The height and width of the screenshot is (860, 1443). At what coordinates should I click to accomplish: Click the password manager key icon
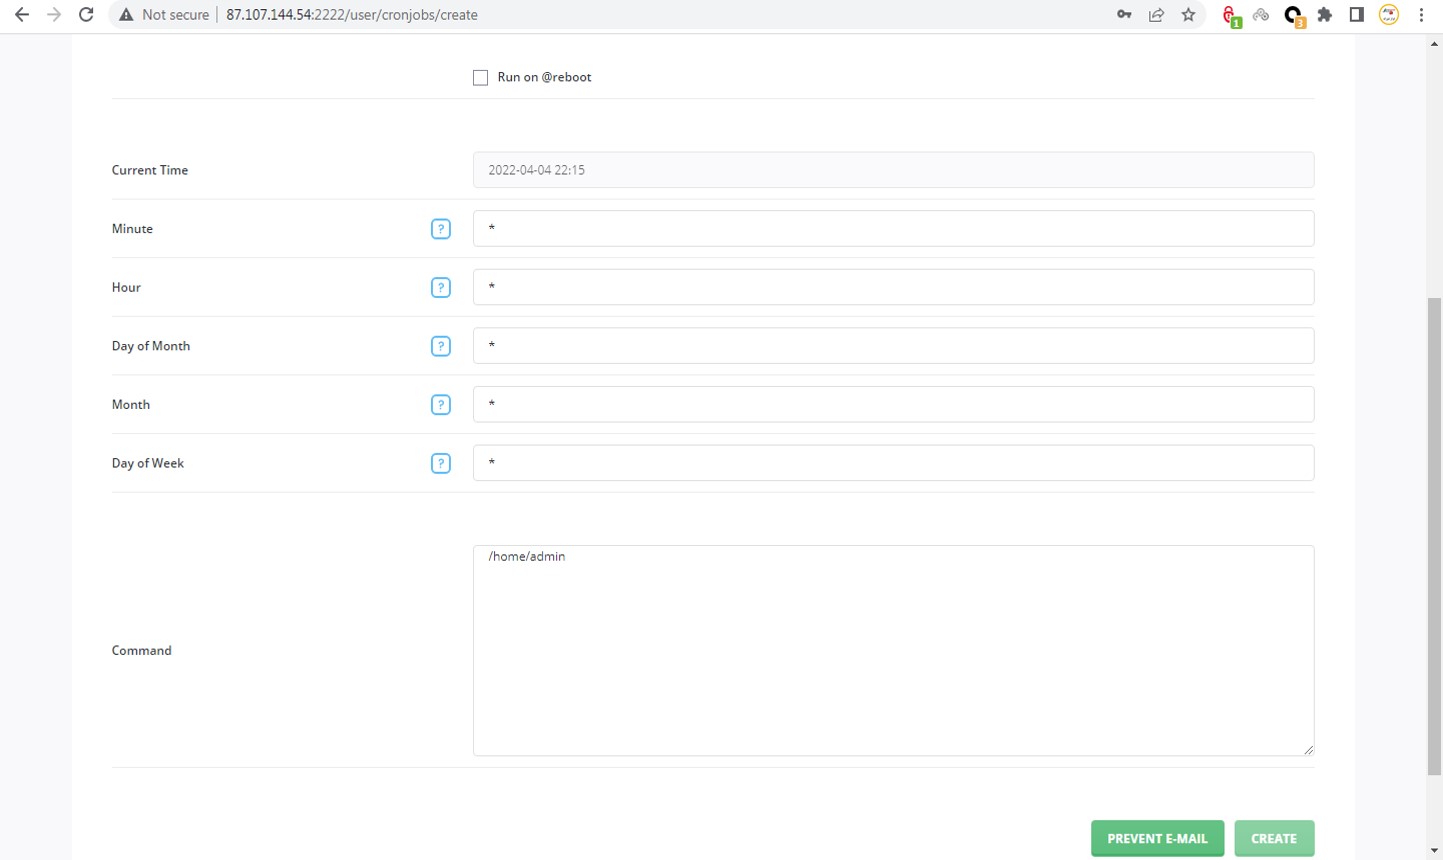click(1124, 14)
